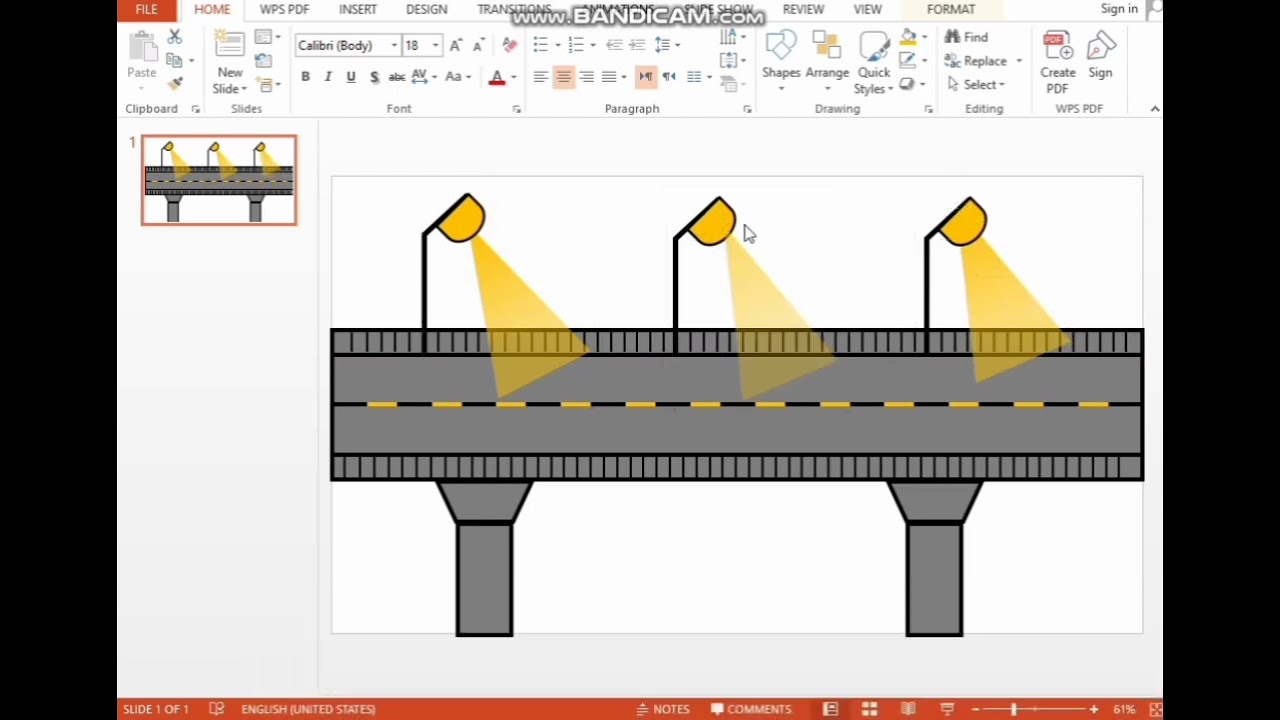Switch to Reading View icon
This screenshot has width=1280, height=720.
(x=908, y=709)
